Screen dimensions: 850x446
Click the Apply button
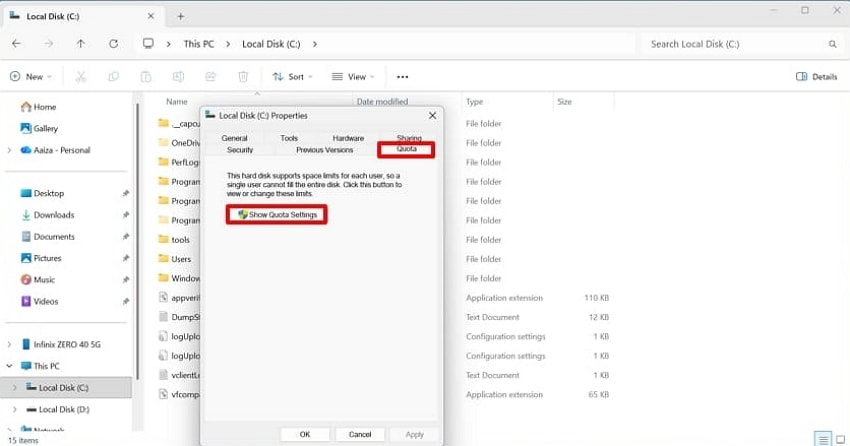(x=415, y=435)
